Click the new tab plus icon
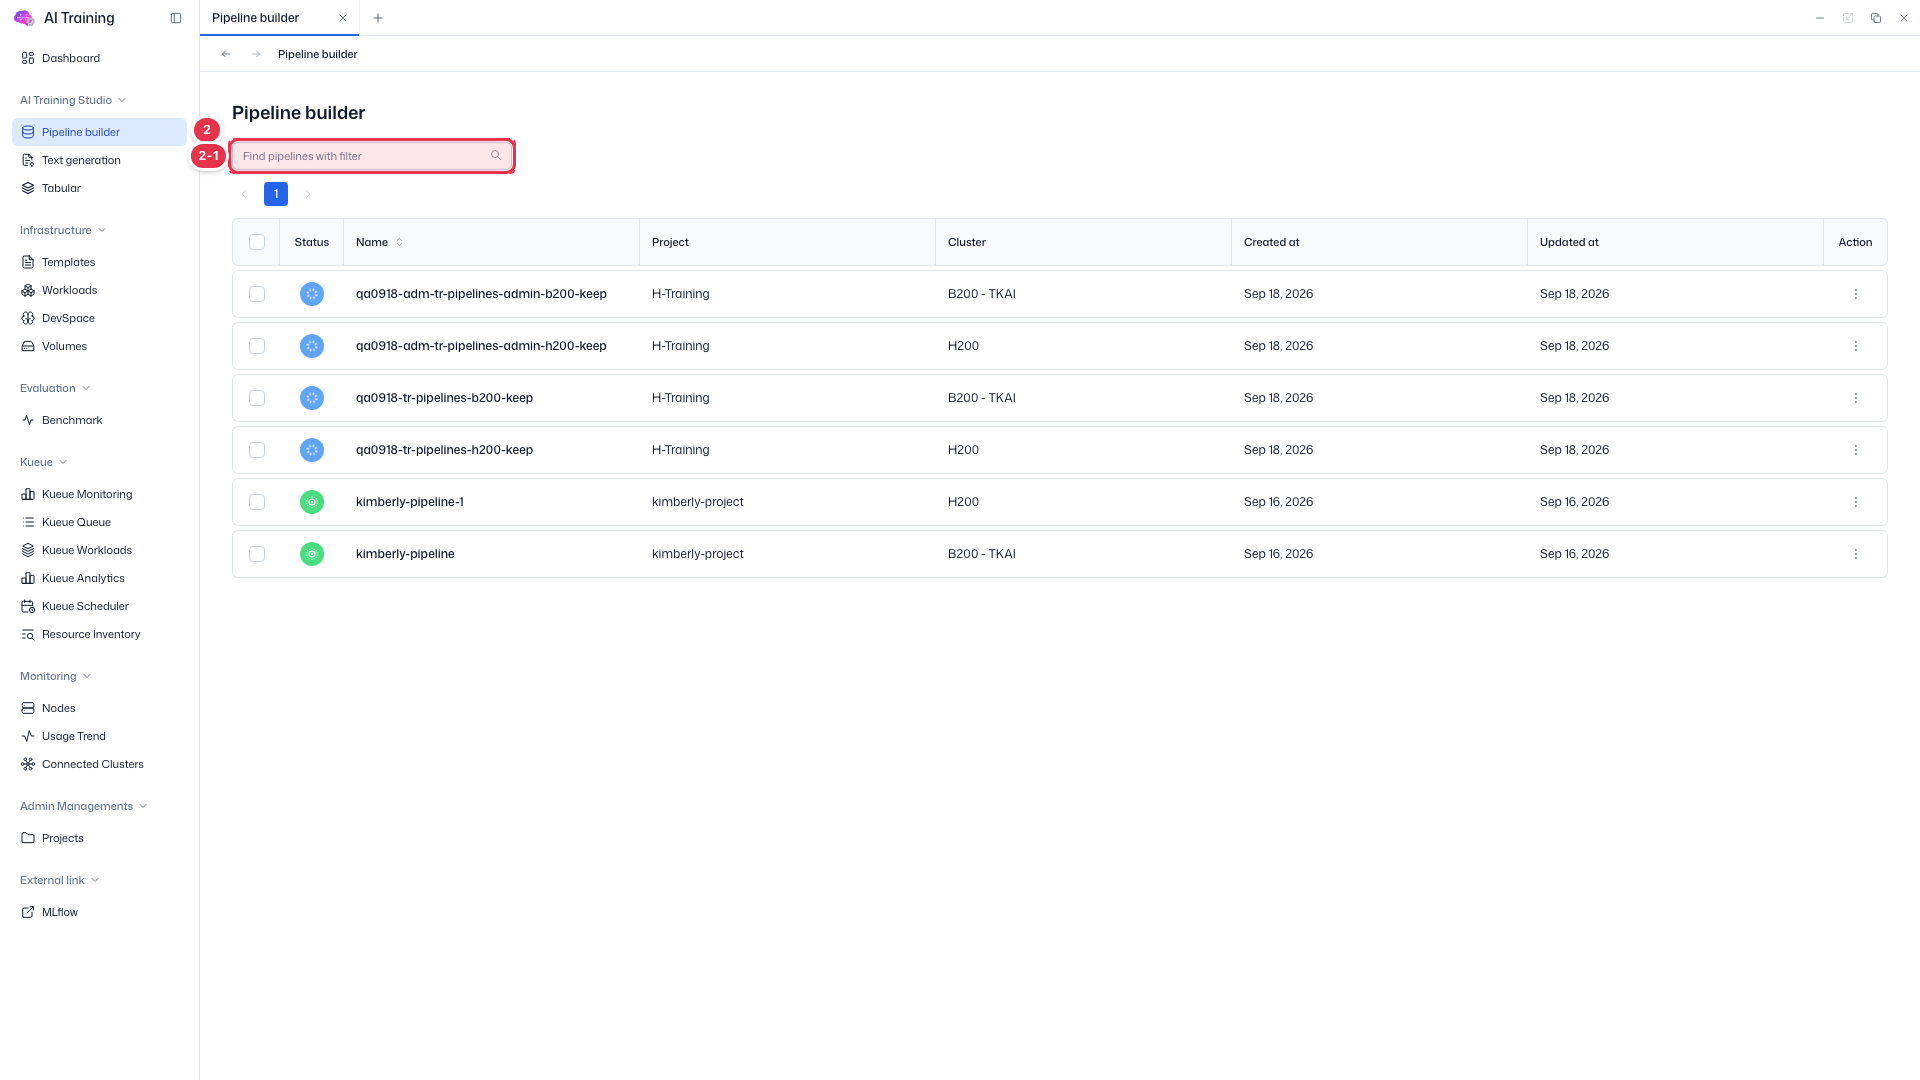 pyautogui.click(x=378, y=18)
